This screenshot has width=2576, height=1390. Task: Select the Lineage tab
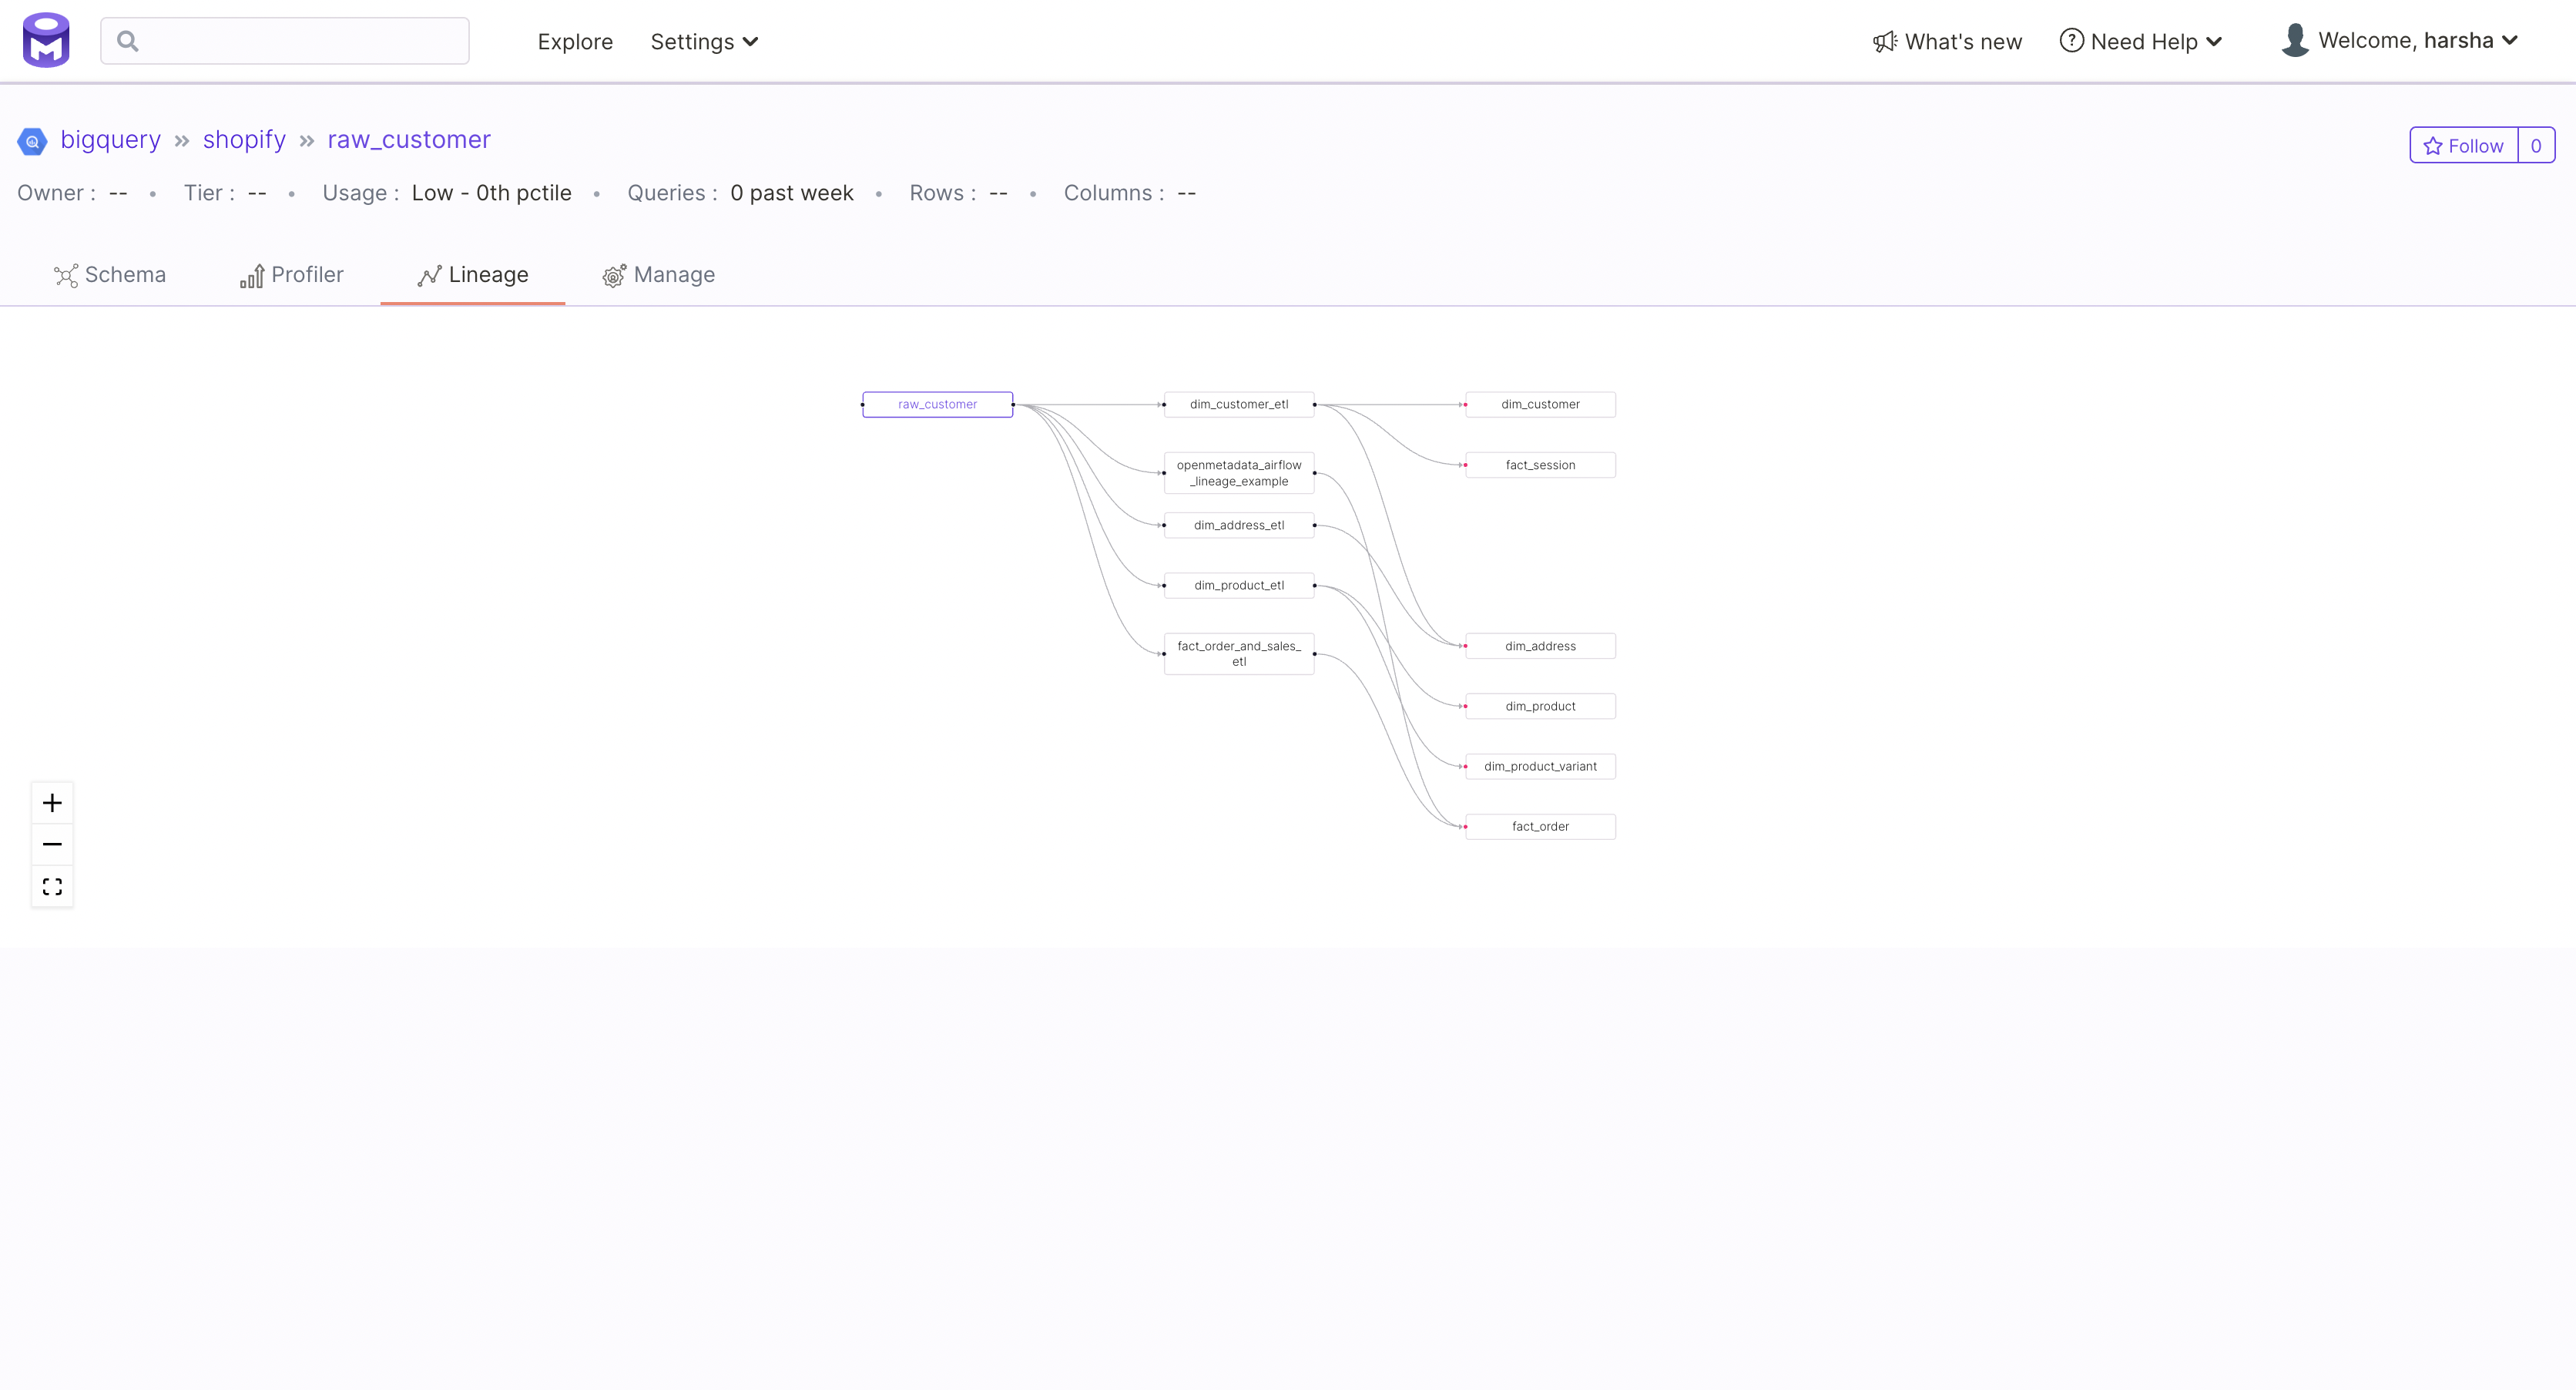pos(473,275)
